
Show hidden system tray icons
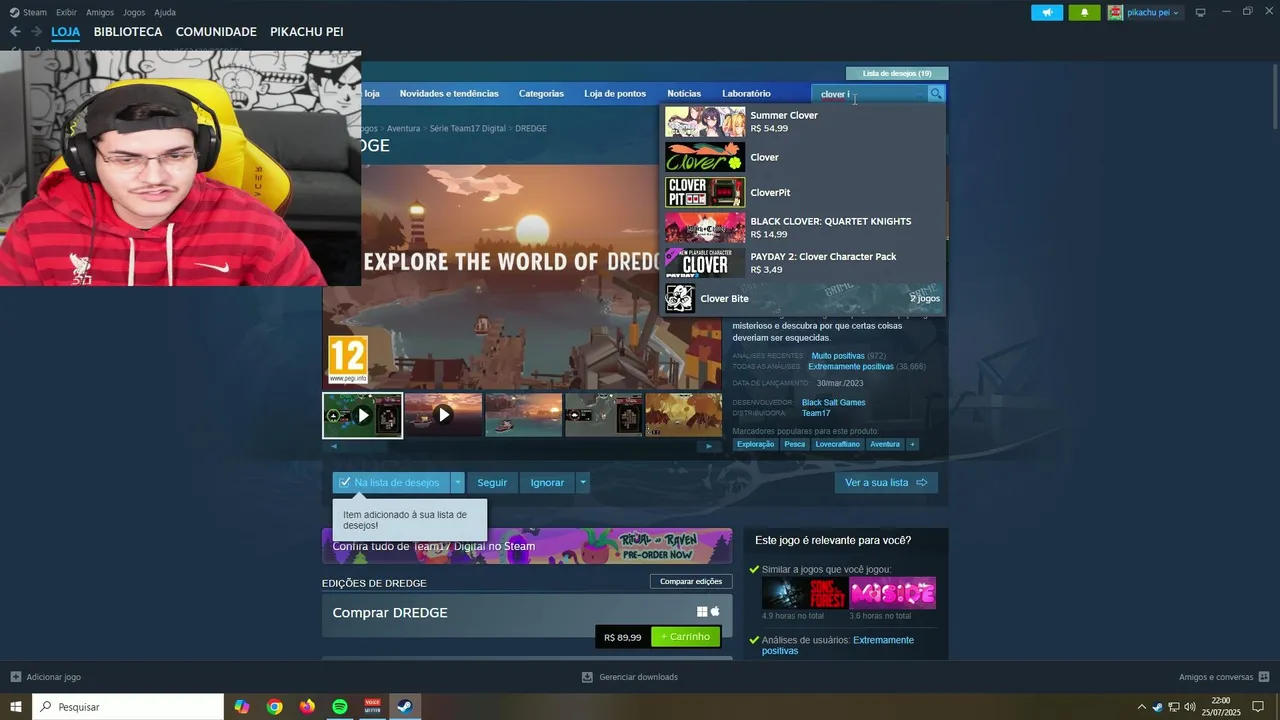(x=1141, y=707)
